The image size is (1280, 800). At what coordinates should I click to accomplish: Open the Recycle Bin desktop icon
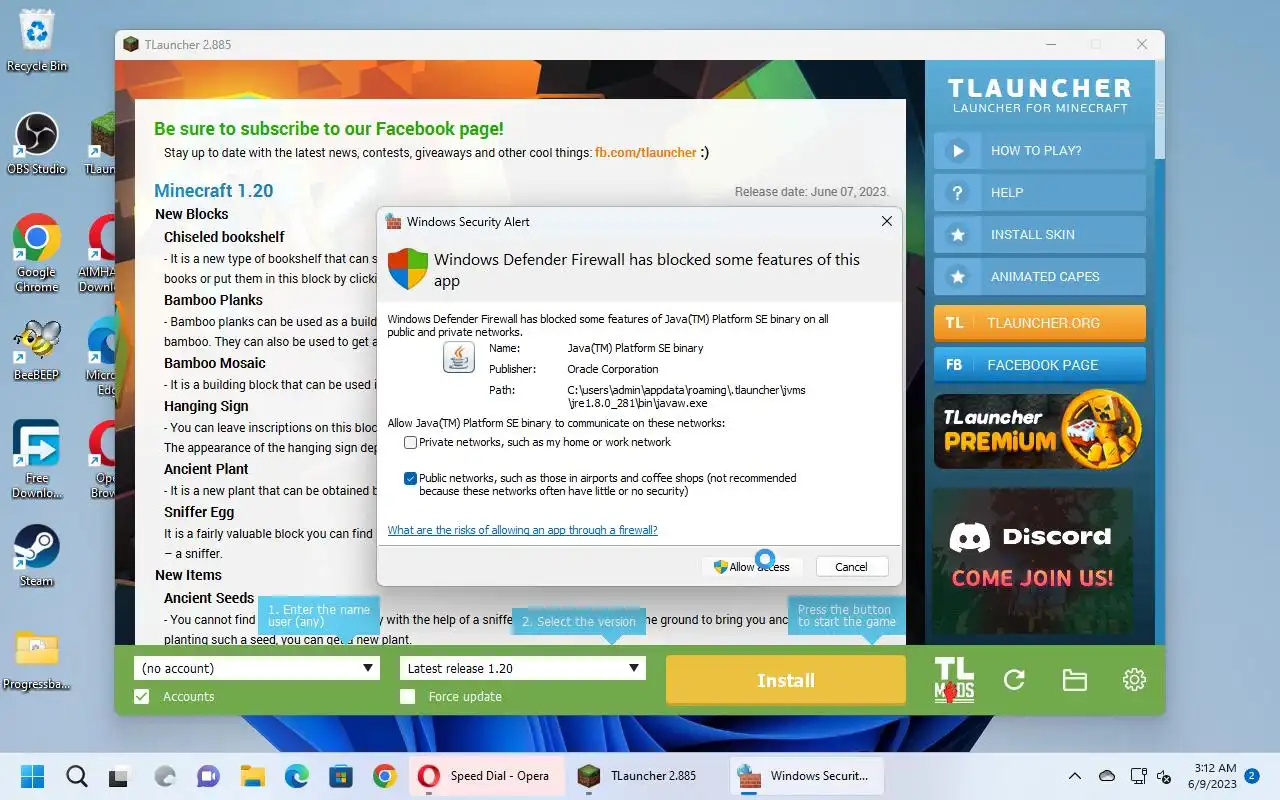click(x=37, y=40)
